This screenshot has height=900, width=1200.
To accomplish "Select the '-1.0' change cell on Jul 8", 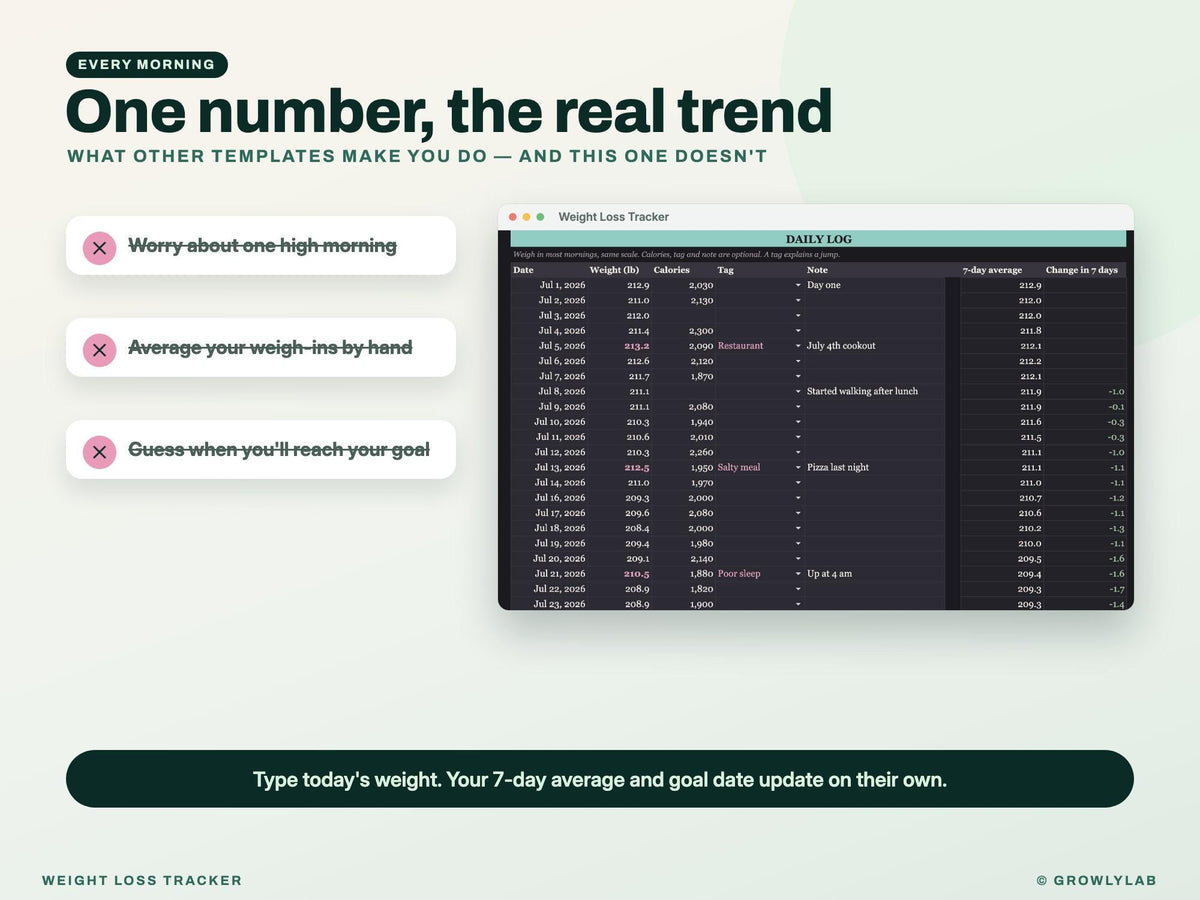I will coord(1085,392).
